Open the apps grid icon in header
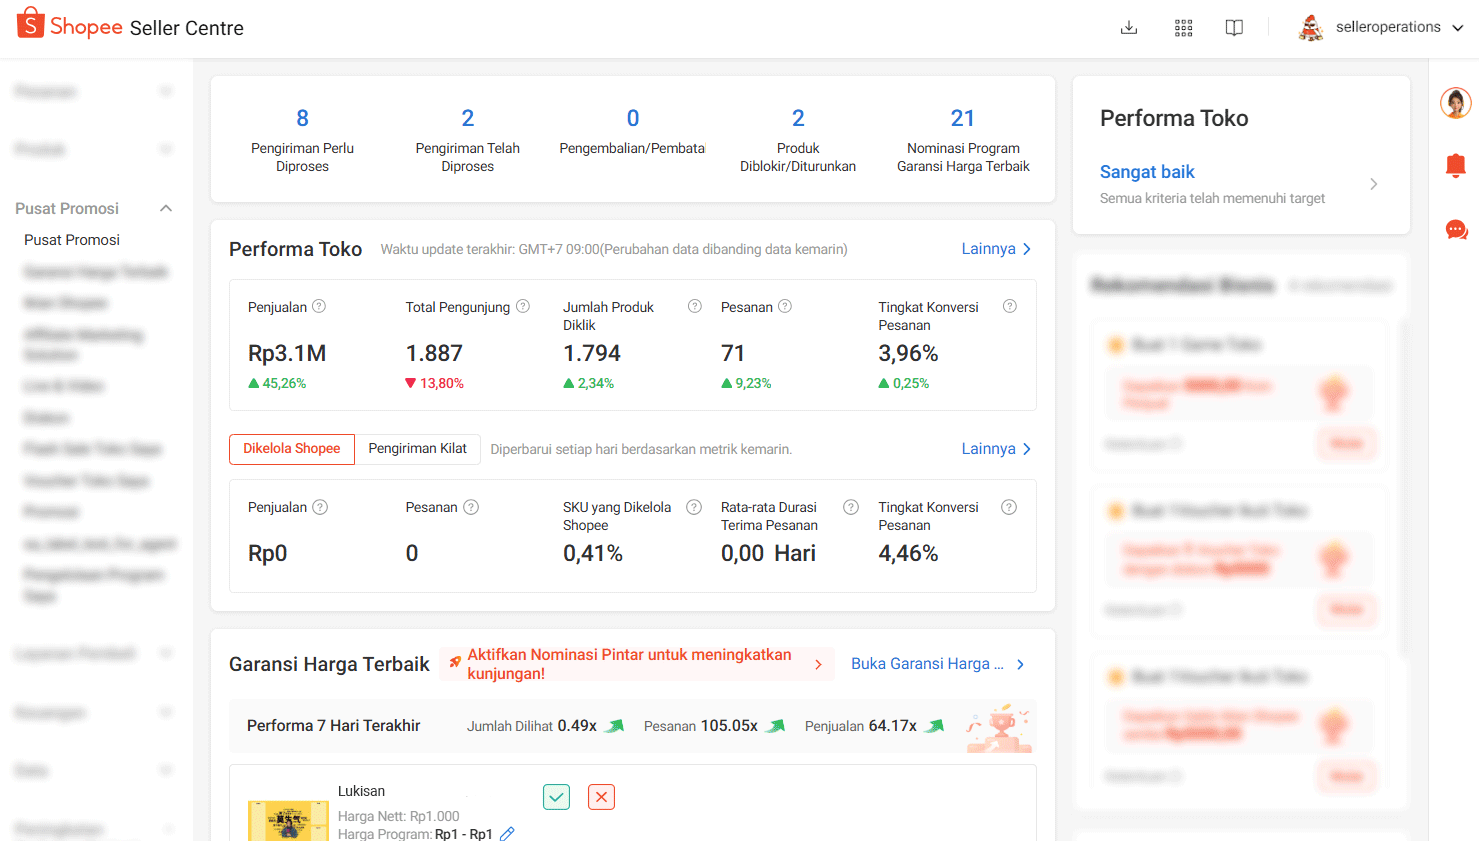Image resolution: width=1479 pixels, height=841 pixels. click(1184, 28)
